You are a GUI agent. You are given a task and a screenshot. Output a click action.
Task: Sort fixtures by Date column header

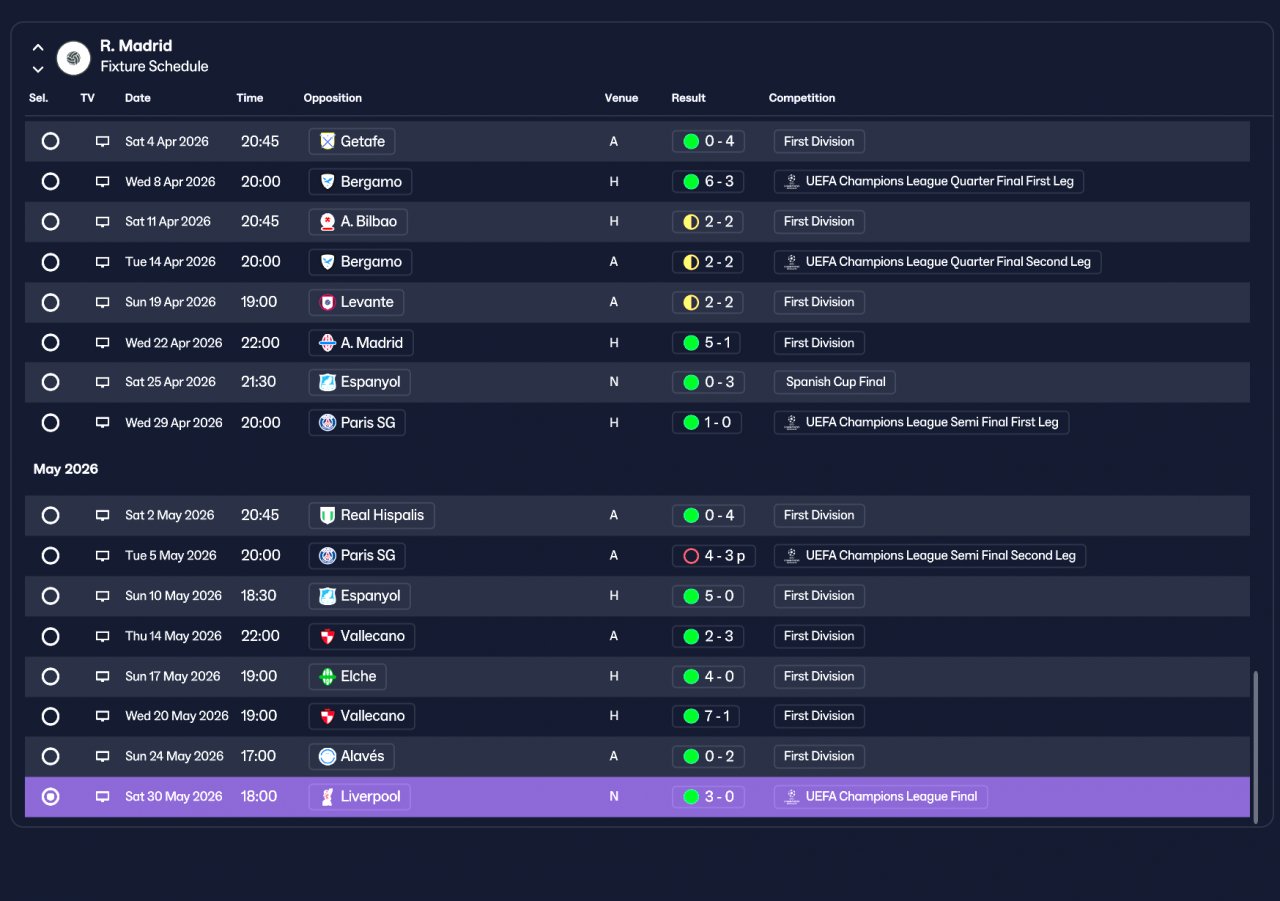click(138, 98)
